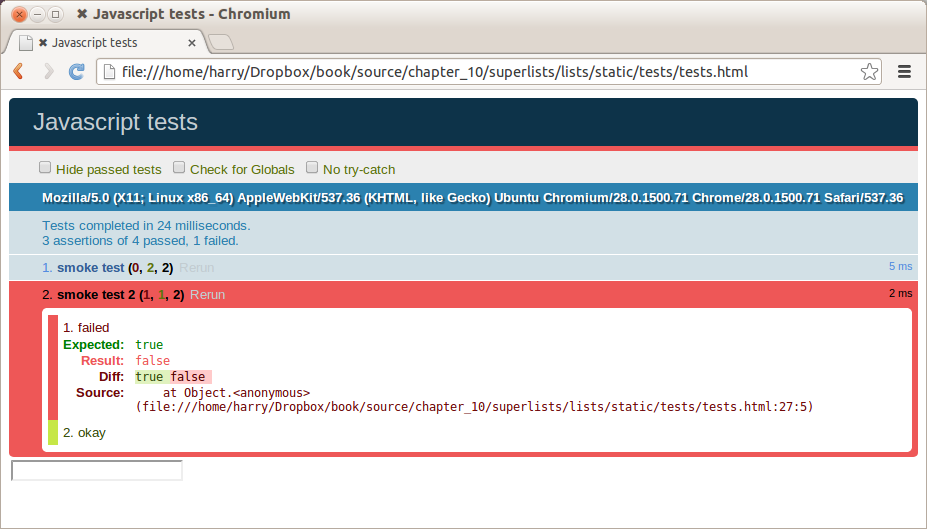
Task: Click the 1. failed assertion entry
Action: tap(86, 328)
